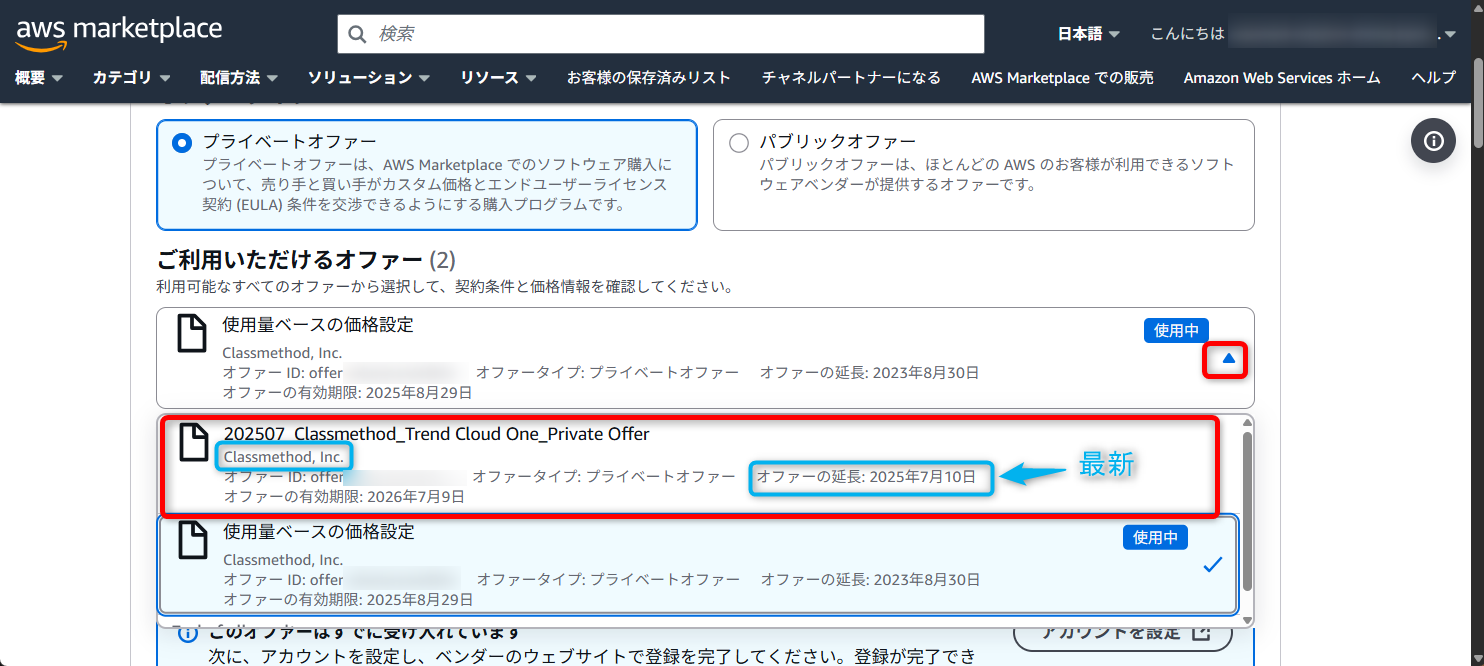The height and width of the screenshot is (666, 1484).
Task: Click the アカウントを設定 button
Action: point(1122,633)
